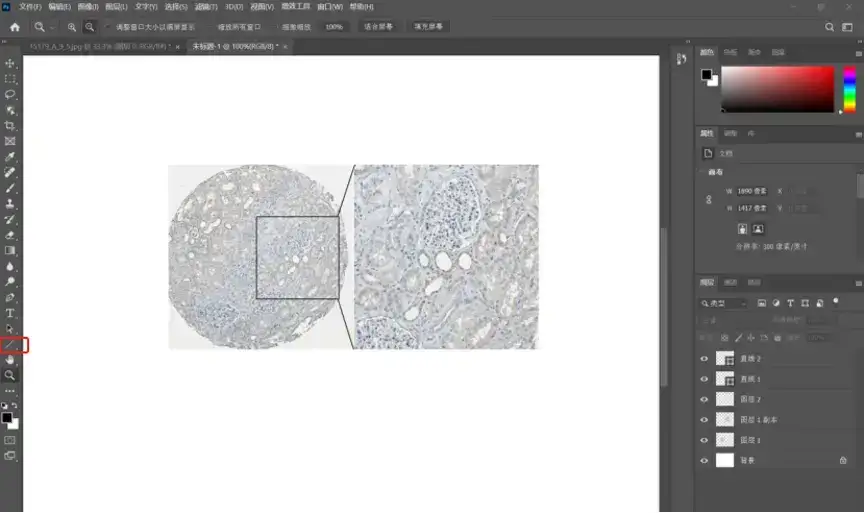This screenshot has height=514, width=866.
Task: Toggle visibility of 图层 2 layer
Action: pos(704,399)
